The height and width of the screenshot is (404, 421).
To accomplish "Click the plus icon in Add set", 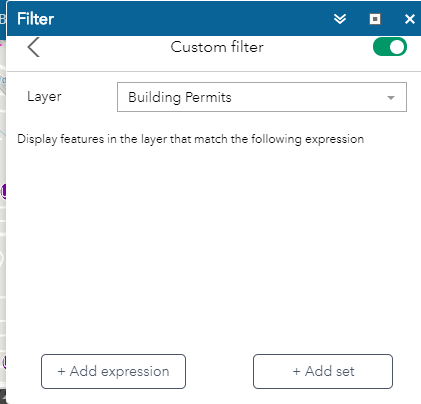I will point(296,371).
